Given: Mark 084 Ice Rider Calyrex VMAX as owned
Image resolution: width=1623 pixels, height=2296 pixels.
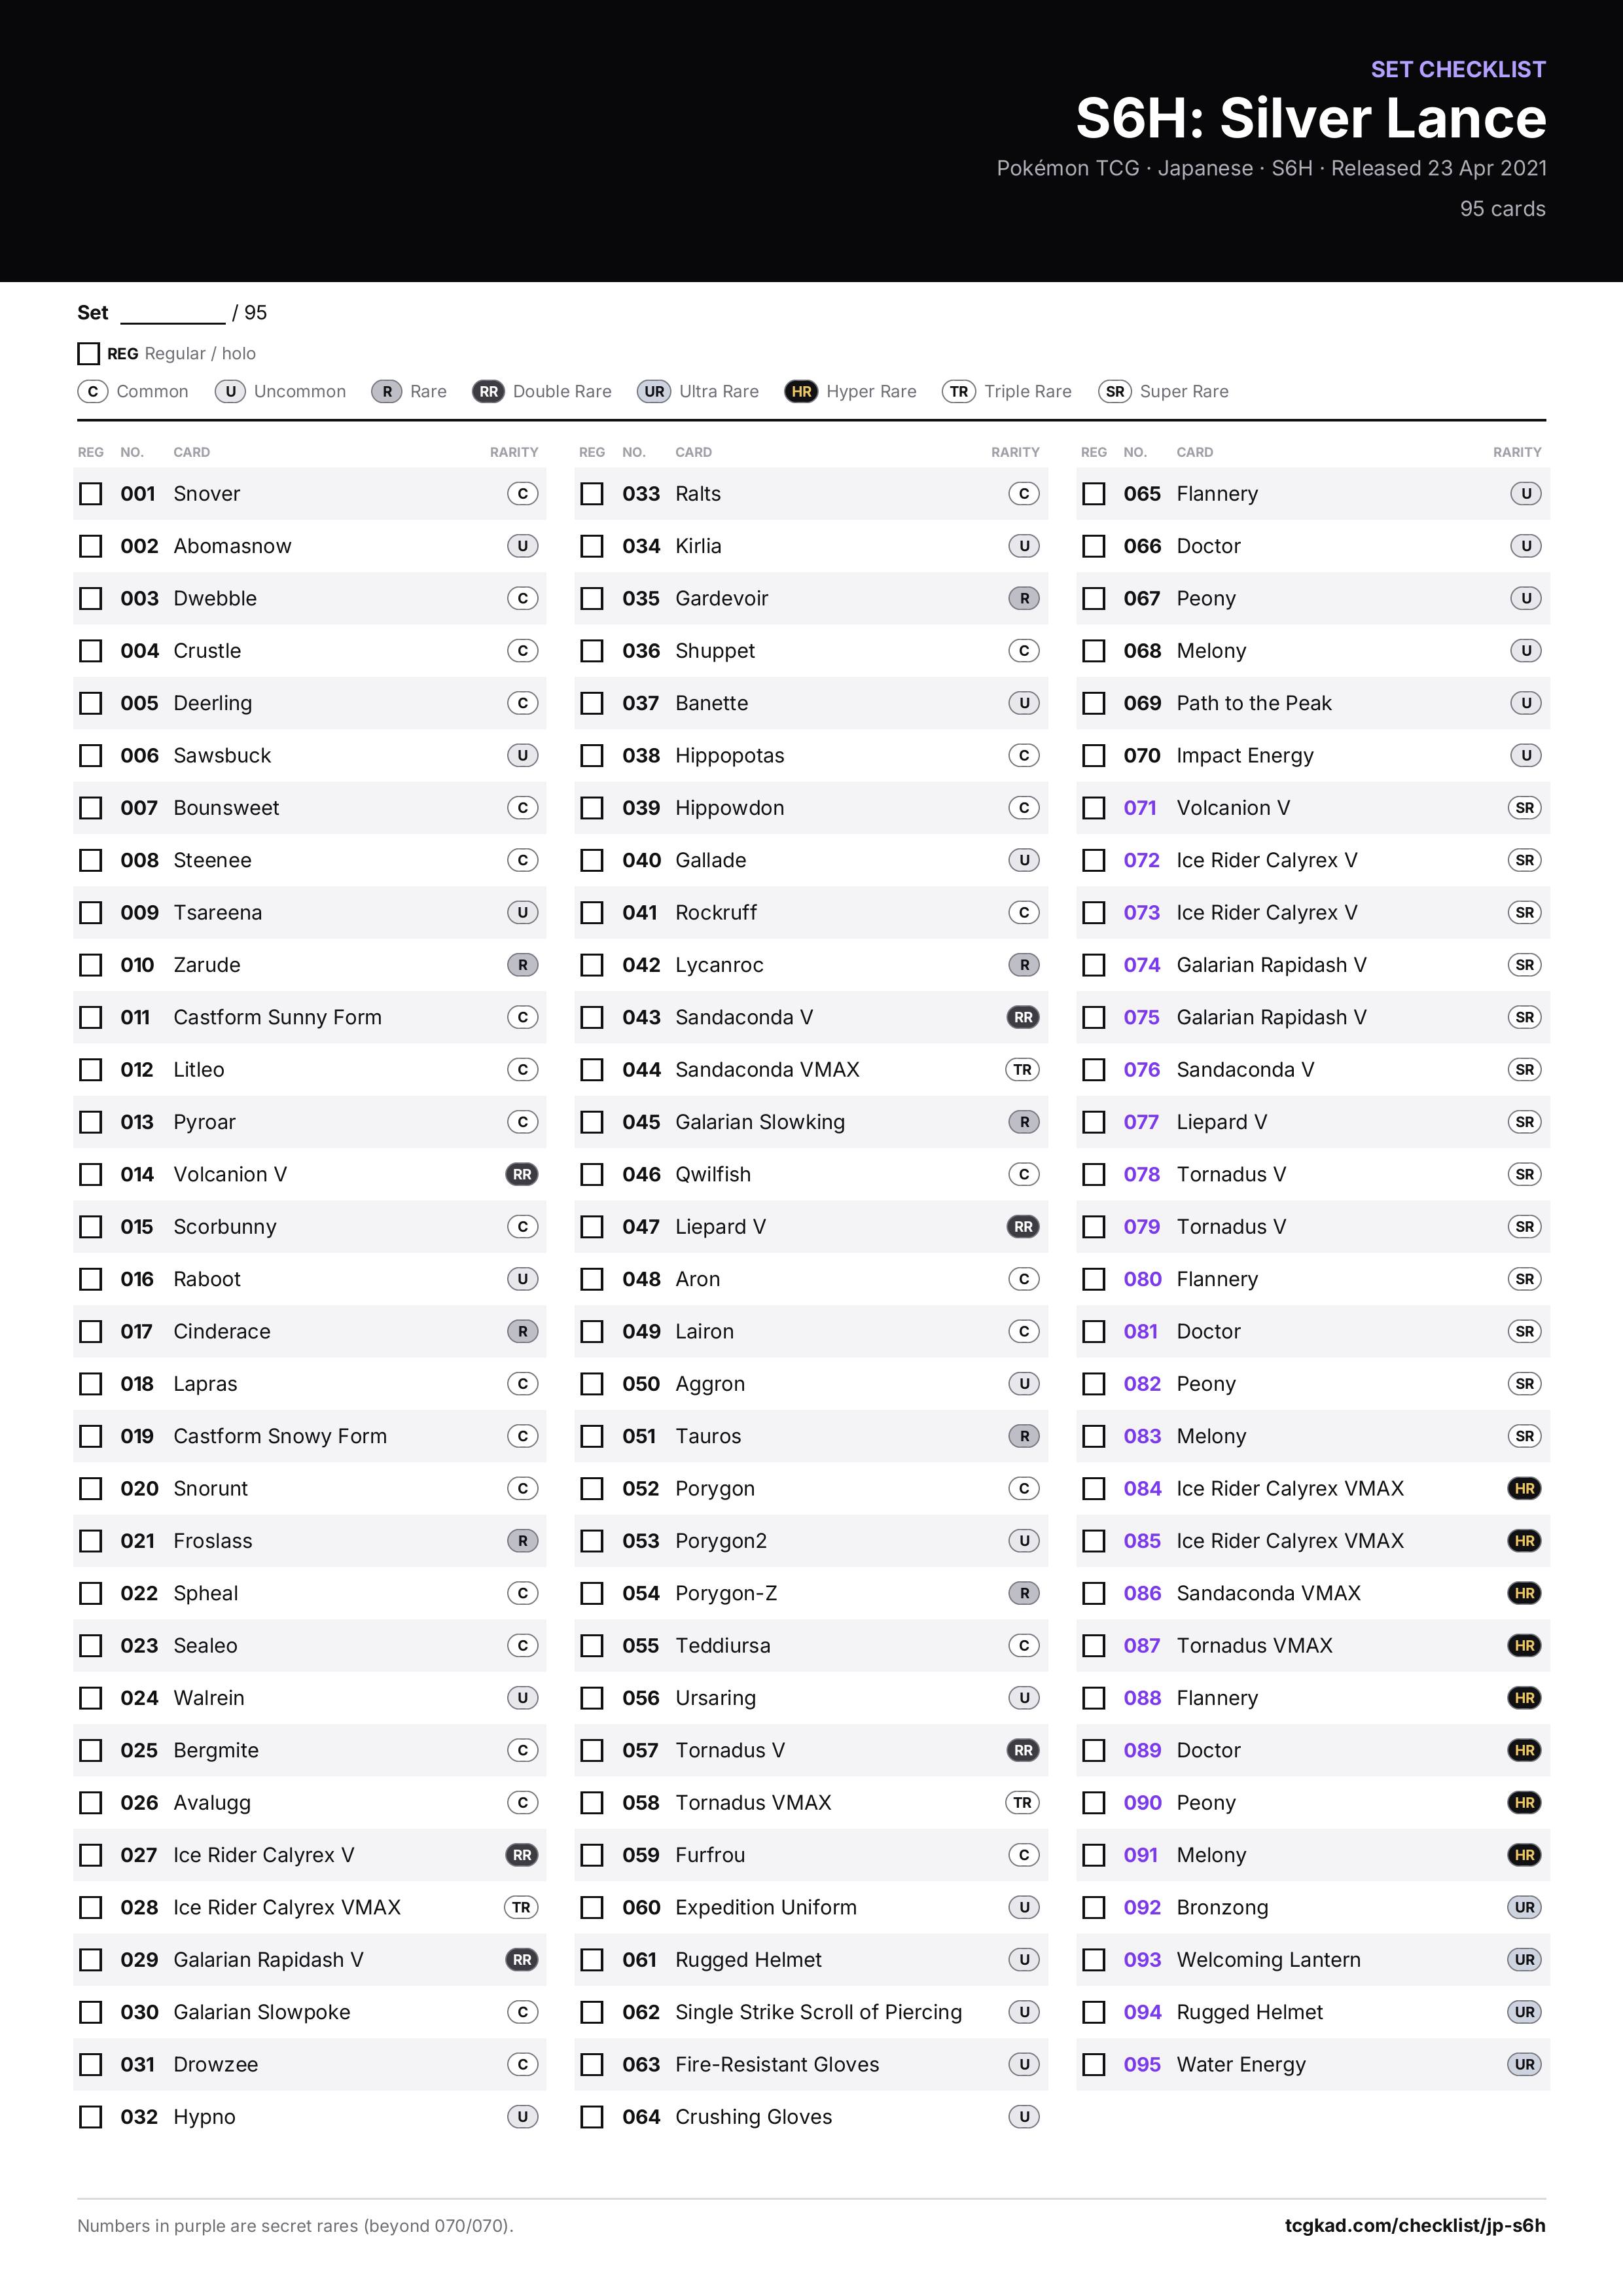Looking at the screenshot, I should [1095, 1489].
